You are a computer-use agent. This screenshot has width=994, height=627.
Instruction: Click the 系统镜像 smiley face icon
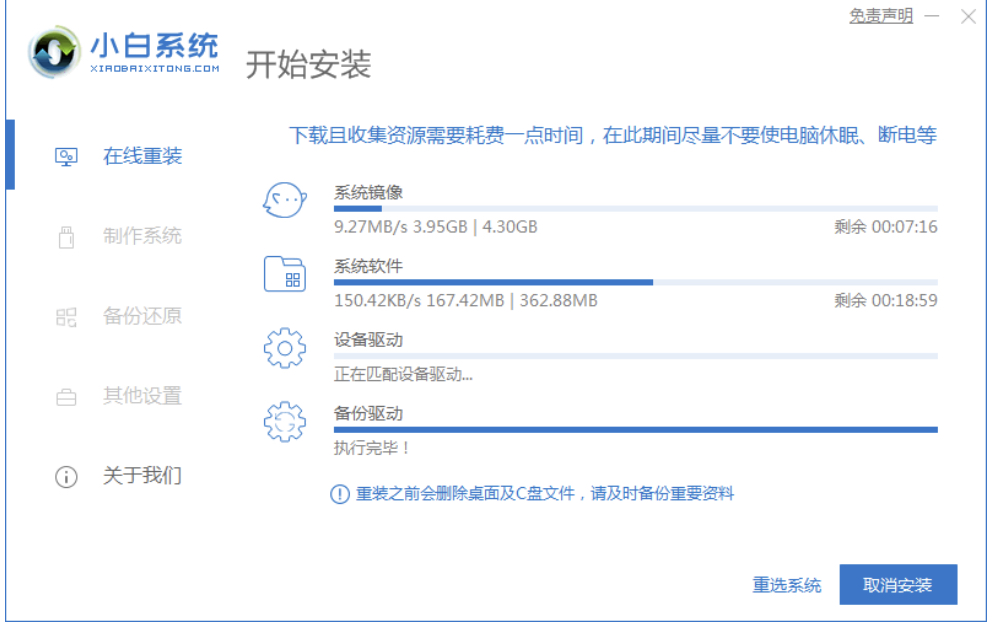click(x=284, y=201)
